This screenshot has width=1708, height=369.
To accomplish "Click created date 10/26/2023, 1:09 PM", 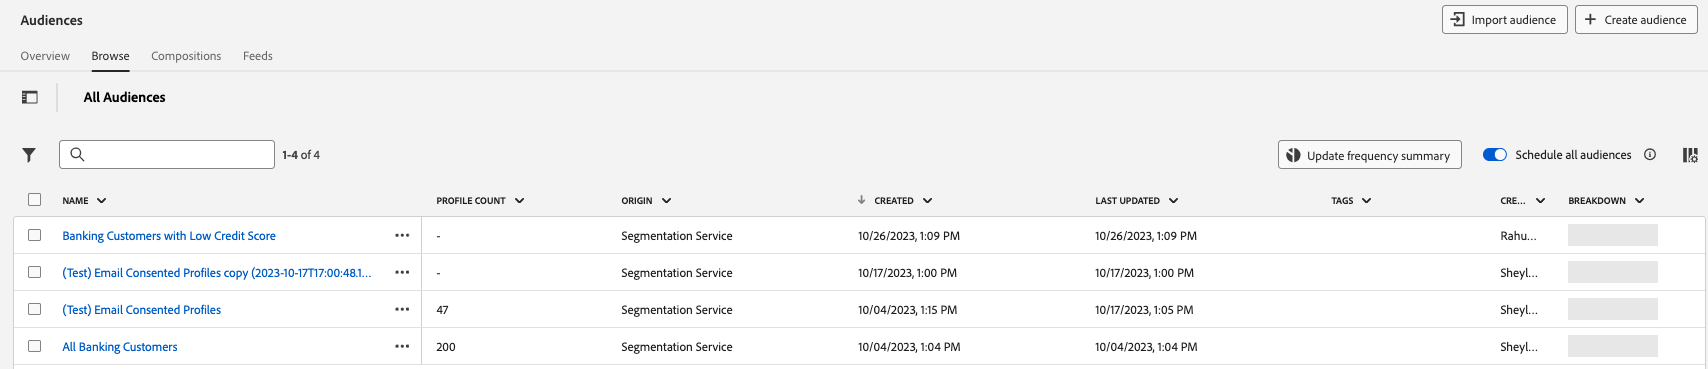I will point(908,236).
